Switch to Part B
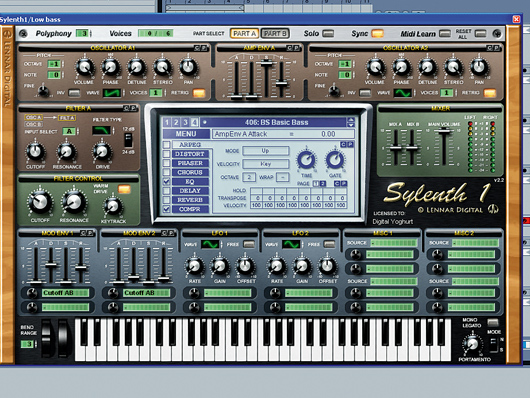 tap(275, 33)
